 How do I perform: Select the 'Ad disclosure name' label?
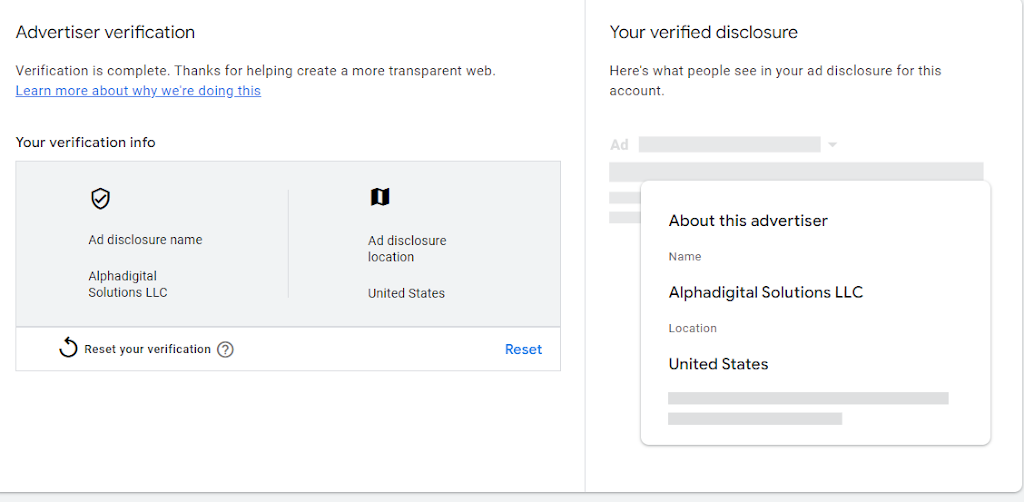click(146, 240)
